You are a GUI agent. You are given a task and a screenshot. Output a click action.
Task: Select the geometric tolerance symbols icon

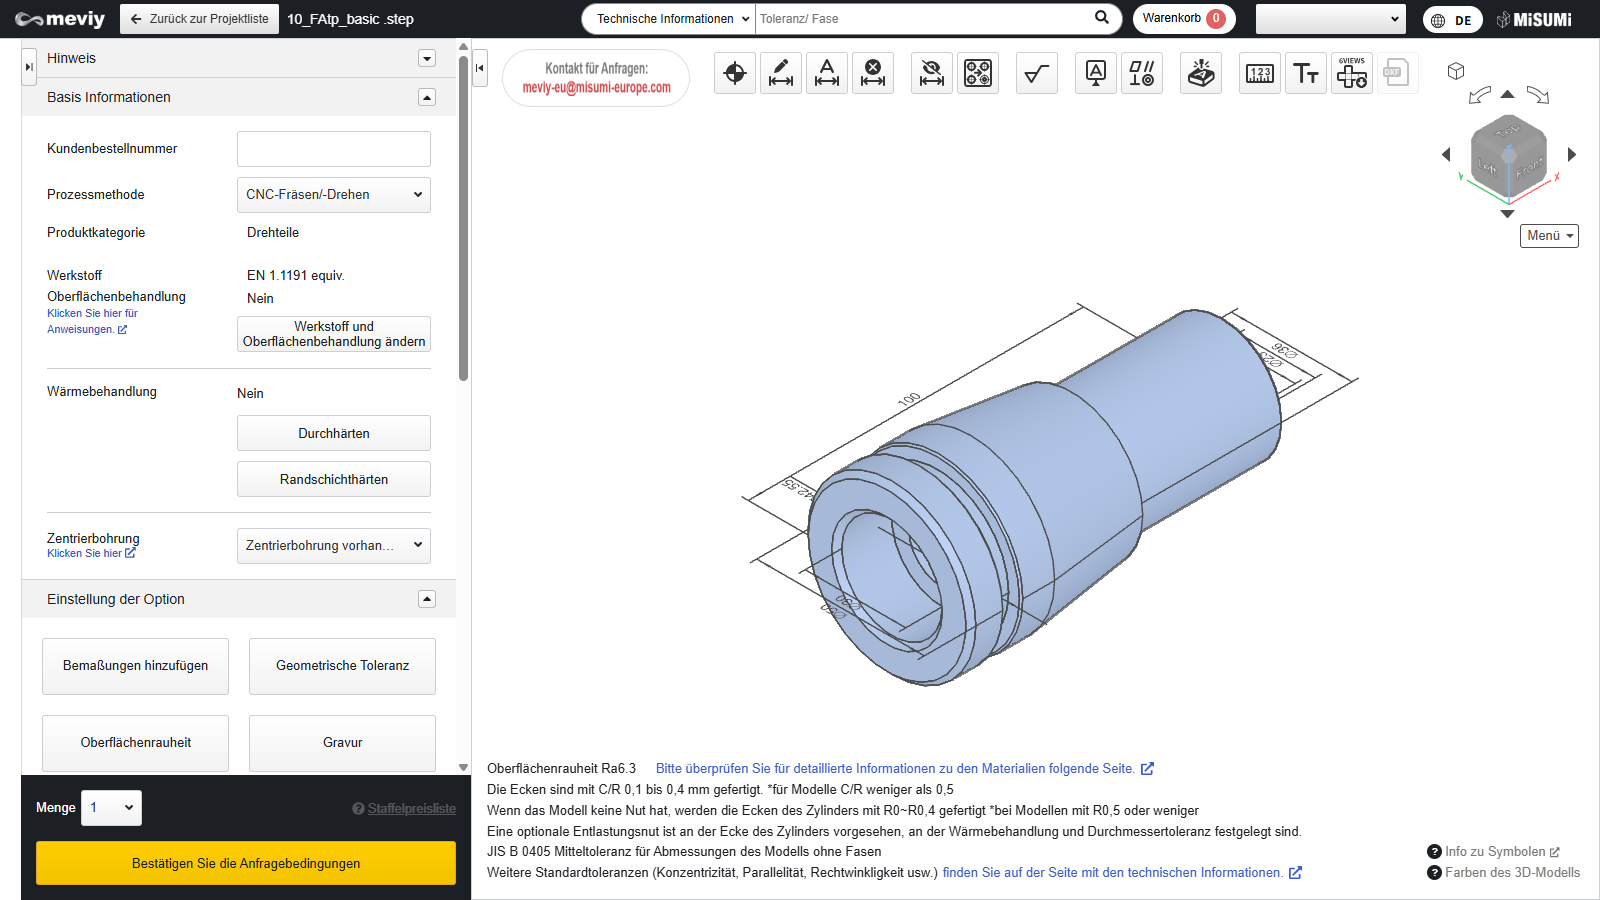[1142, 73]
